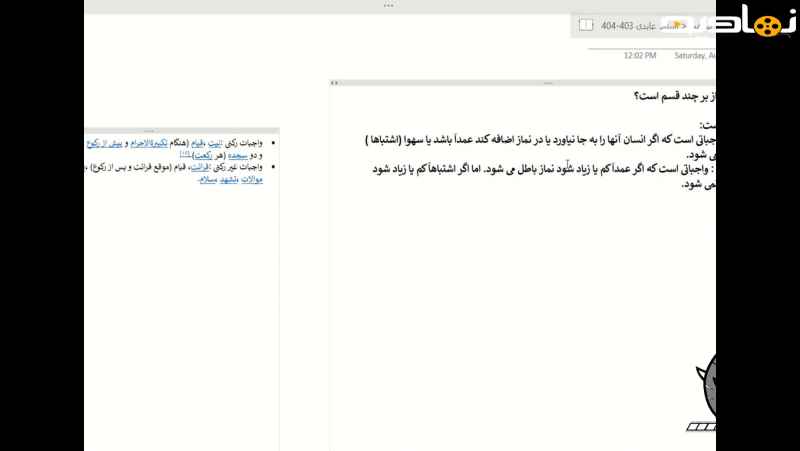Click the heading ending in "چند قسم است؟"

[x=674, y=96]
